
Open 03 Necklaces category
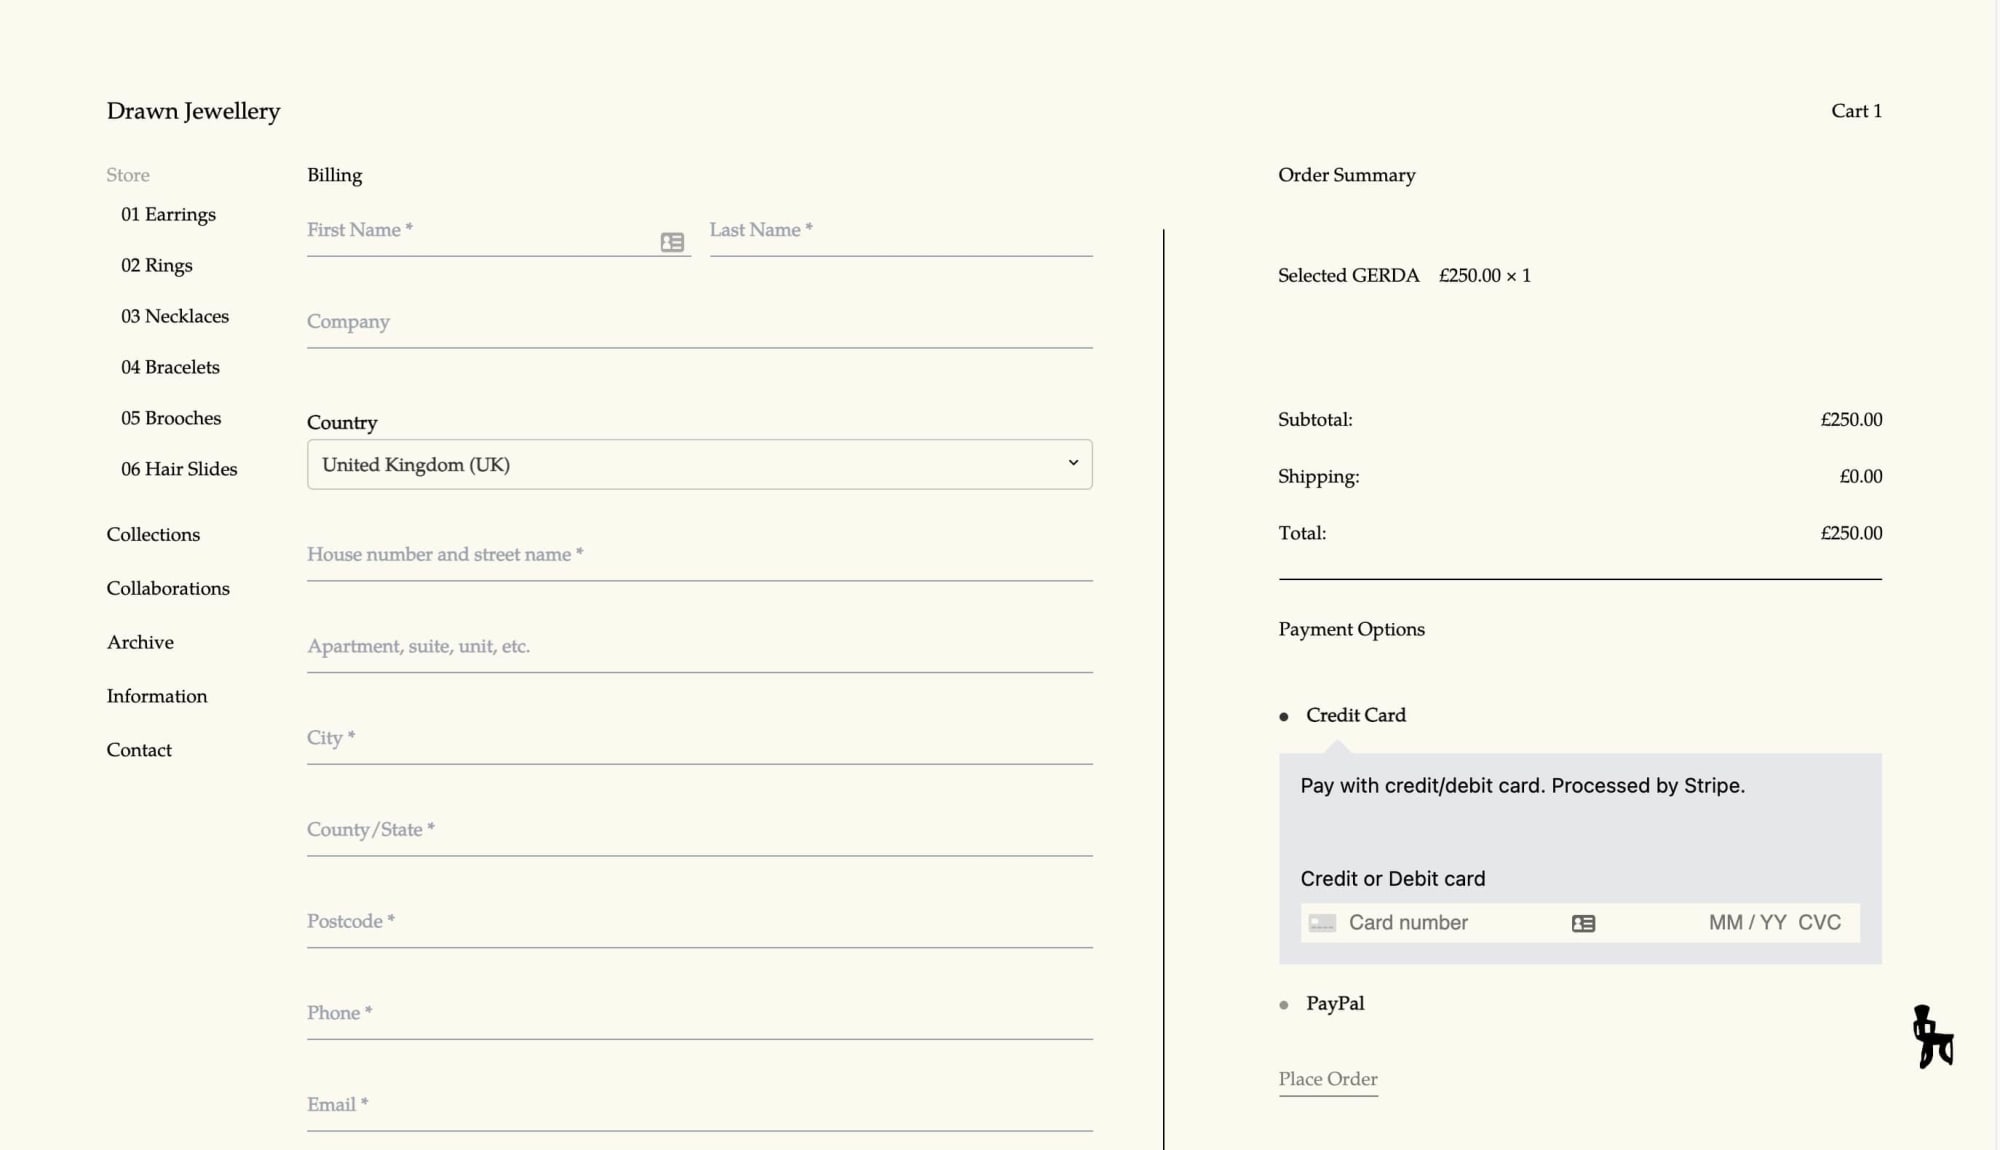tap(175, 316)
